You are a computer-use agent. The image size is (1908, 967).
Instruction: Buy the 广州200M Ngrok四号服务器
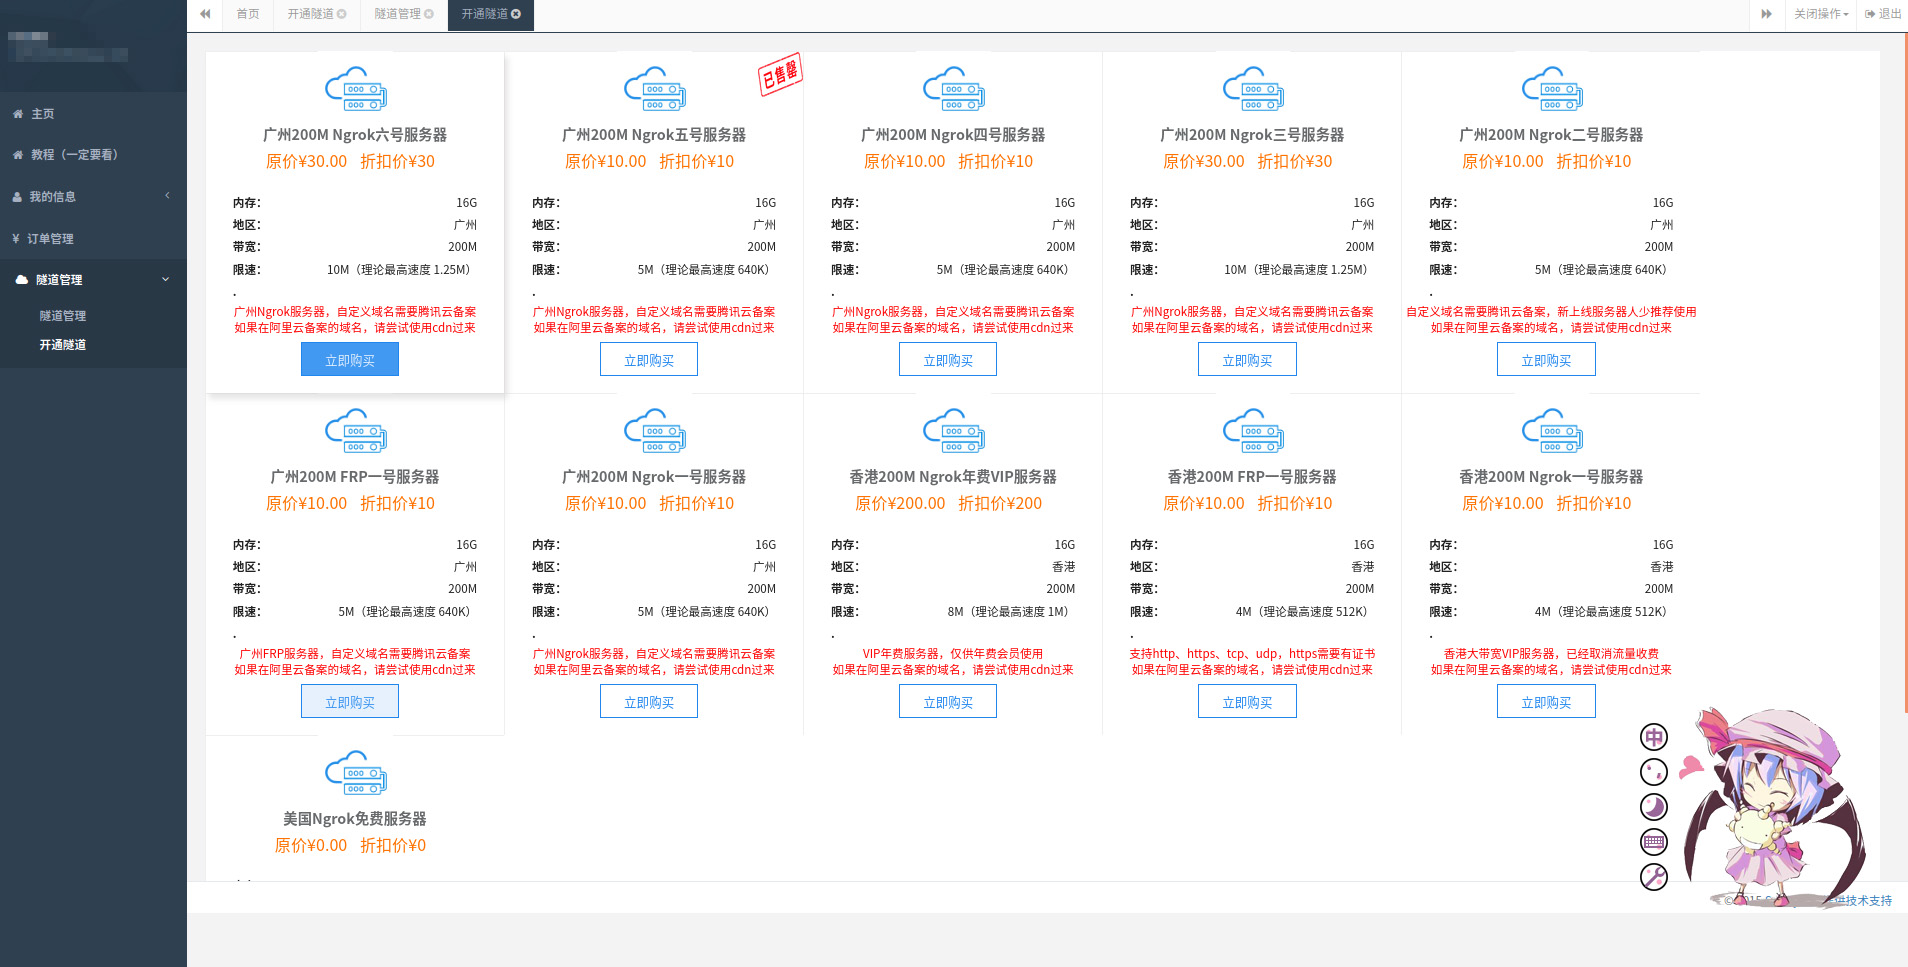(948, 360)
